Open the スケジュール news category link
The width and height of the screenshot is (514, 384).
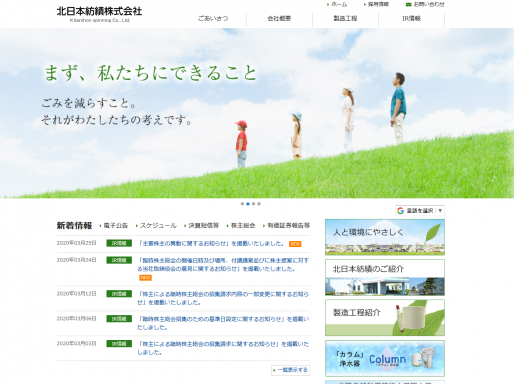158,226
